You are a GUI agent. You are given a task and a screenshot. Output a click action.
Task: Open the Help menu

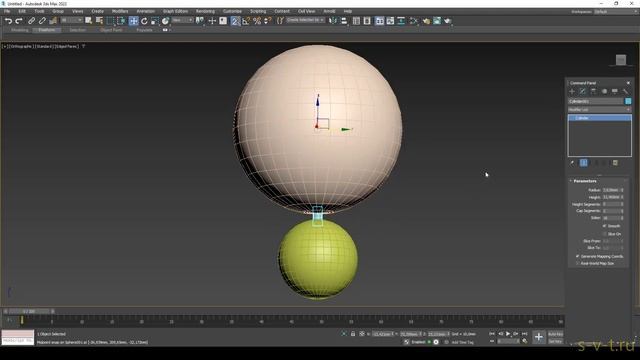(x=348, y=11)
